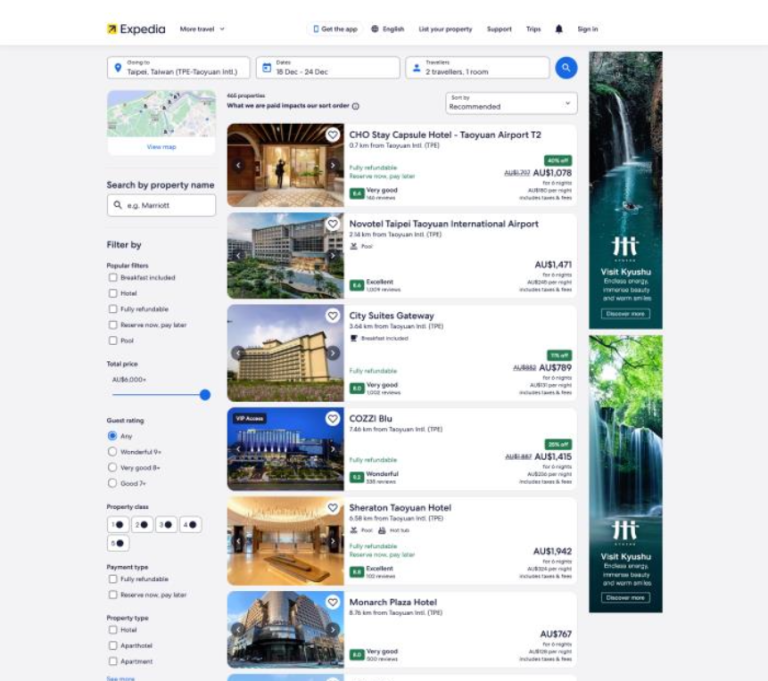Open the Travellers selector
The image size is (768, 681).
coord(477,68)
